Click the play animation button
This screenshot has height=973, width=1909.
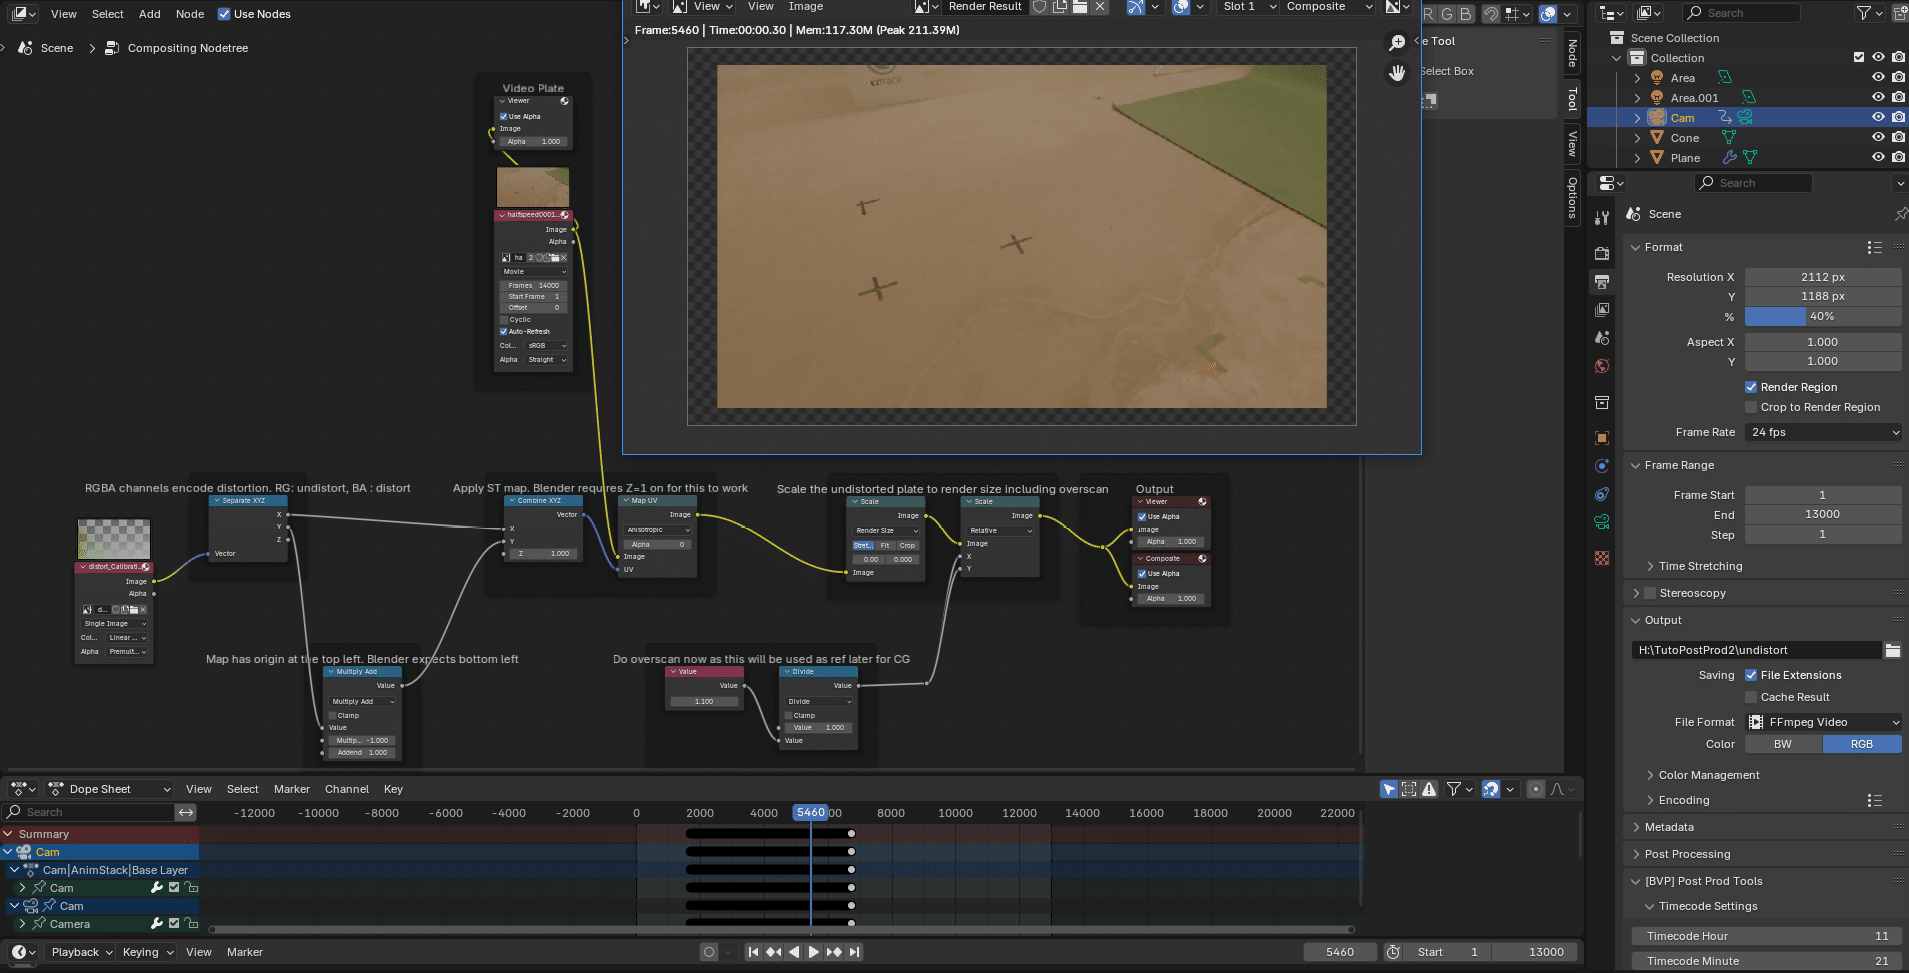813,952
